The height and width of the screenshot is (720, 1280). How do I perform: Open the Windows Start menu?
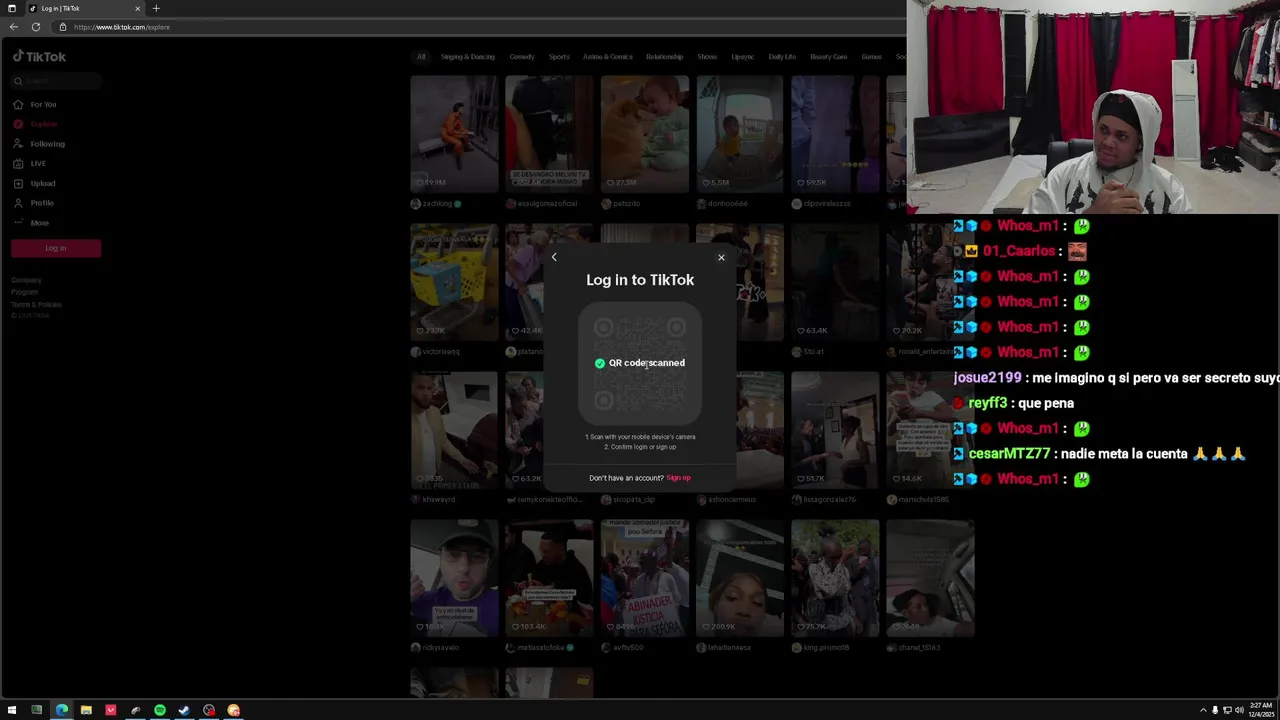12,710
